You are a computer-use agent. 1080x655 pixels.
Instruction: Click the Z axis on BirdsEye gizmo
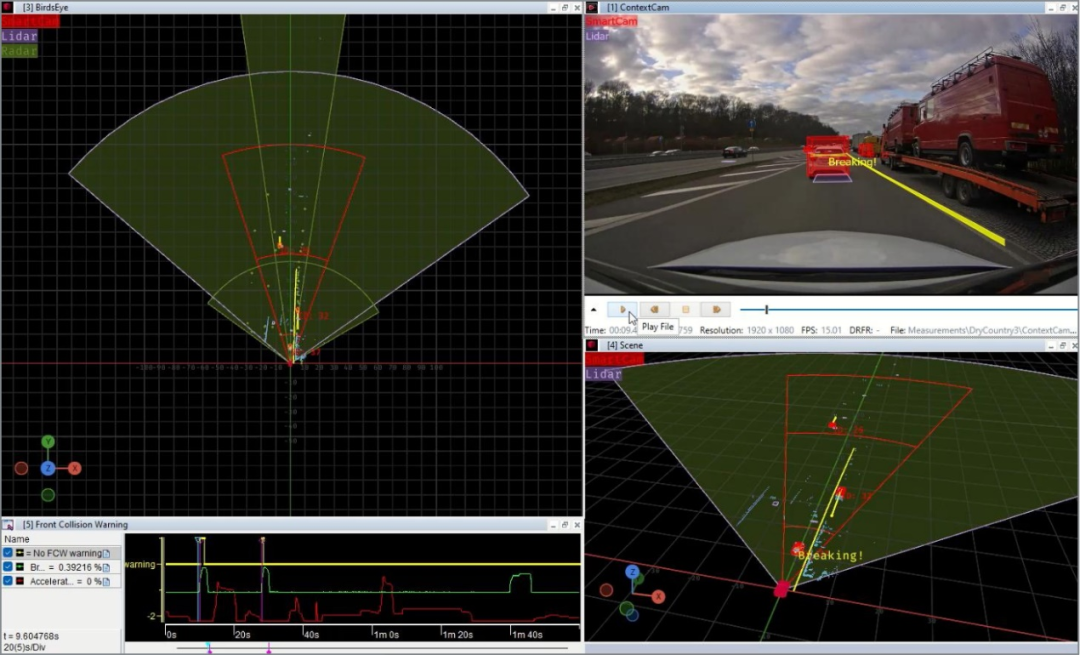(48, 468)
